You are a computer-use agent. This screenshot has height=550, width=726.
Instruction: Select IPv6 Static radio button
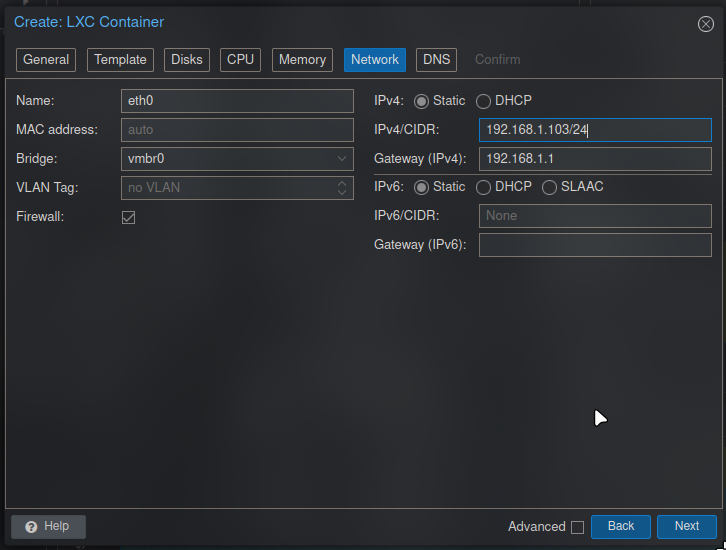point(421,188)
